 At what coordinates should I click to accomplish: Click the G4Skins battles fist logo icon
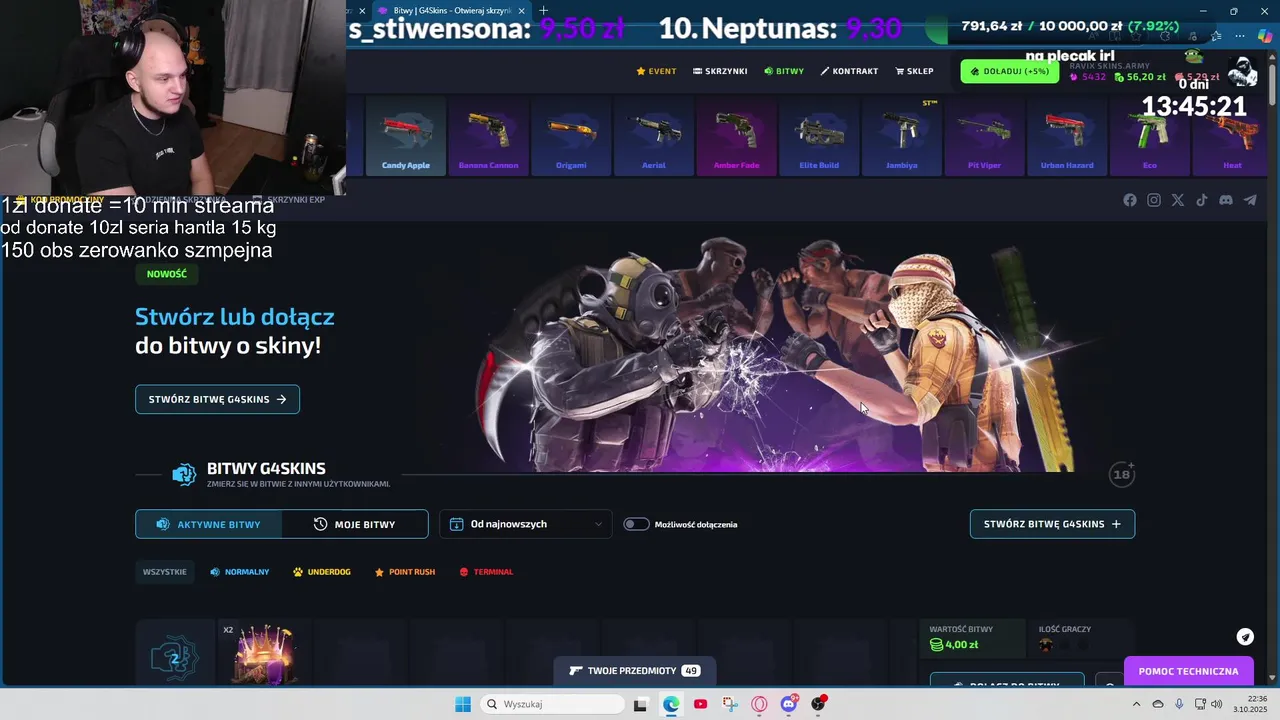pyautogui.click(x=184, y=475)
